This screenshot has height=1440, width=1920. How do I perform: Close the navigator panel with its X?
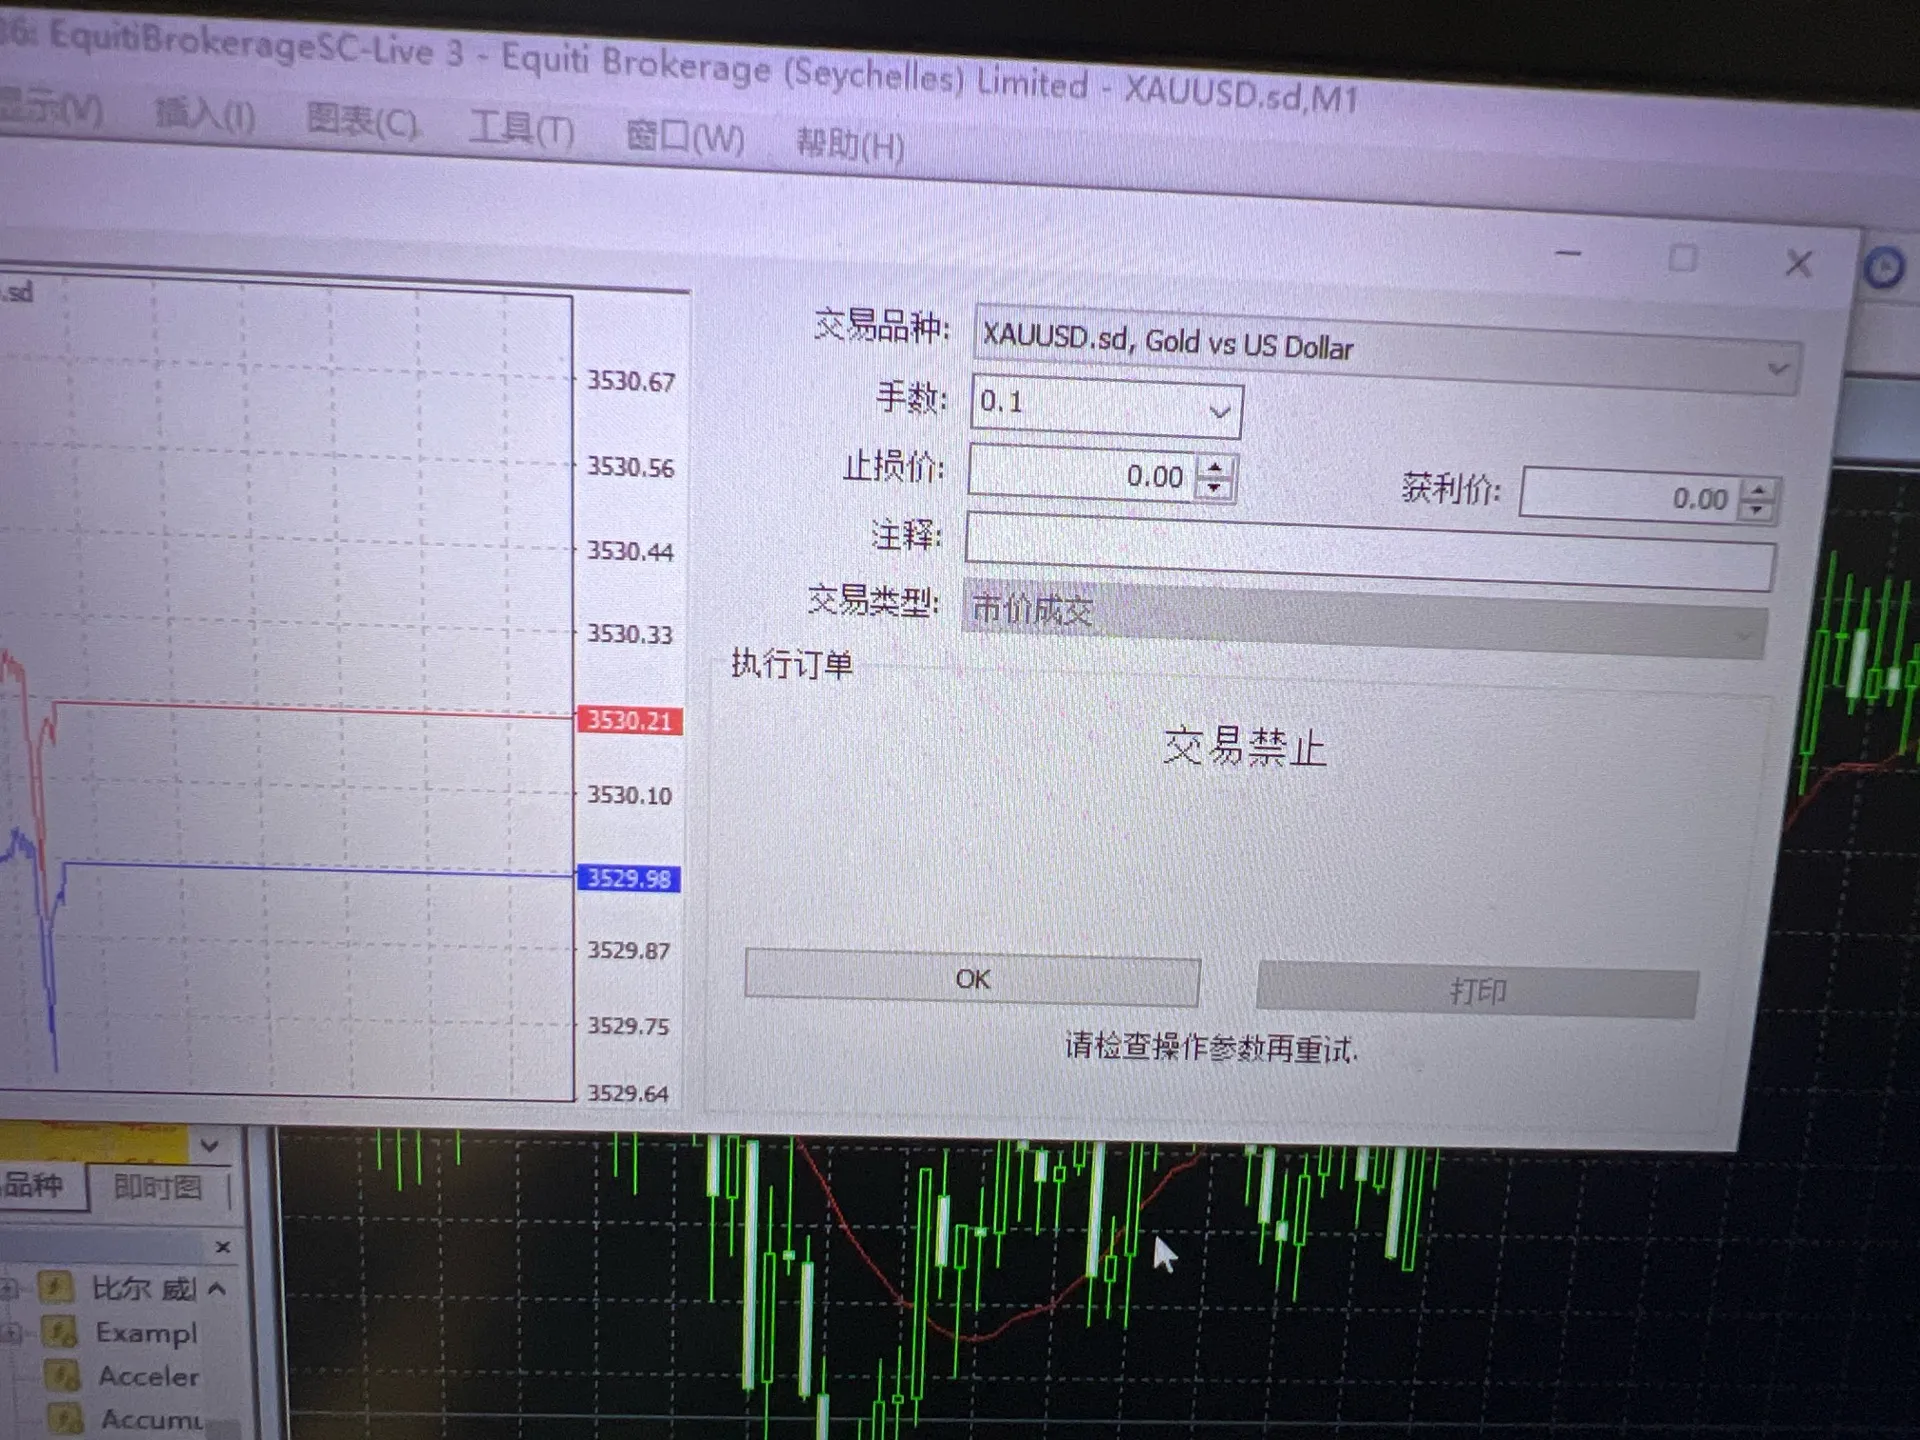(223, 1247)
